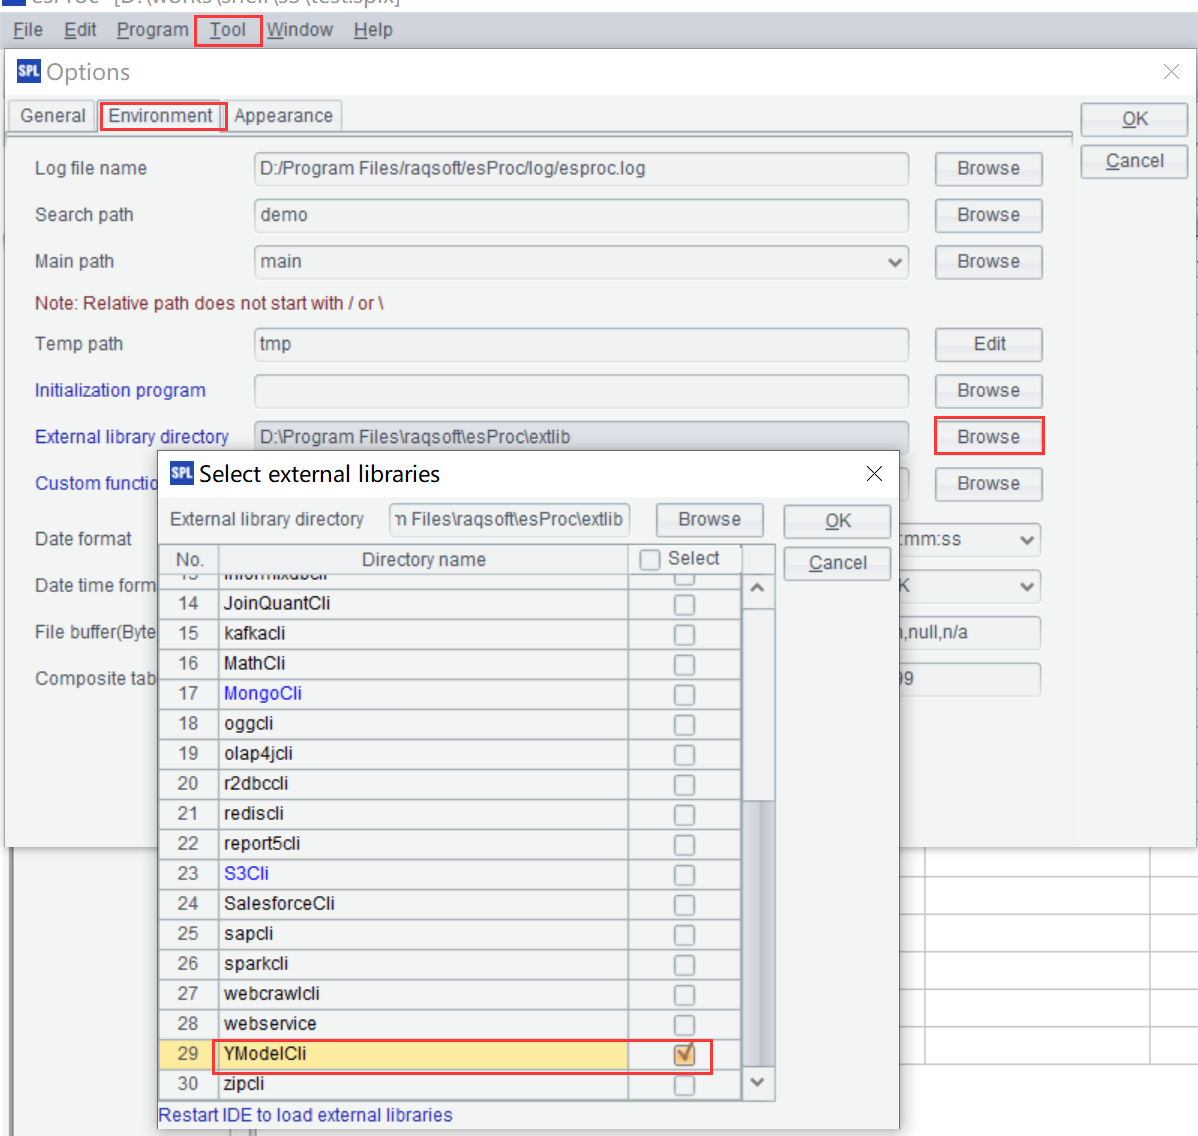1198x1136 pixels.
Task: Open the Date time format dropdown arrow
Action: coord(1026,586)
